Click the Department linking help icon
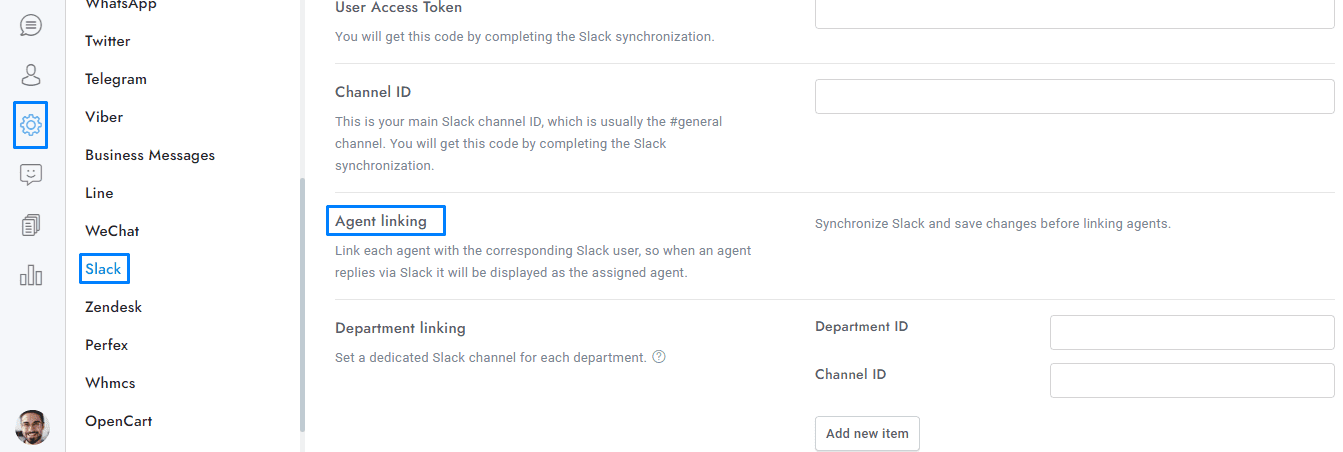 coord(659,356)
